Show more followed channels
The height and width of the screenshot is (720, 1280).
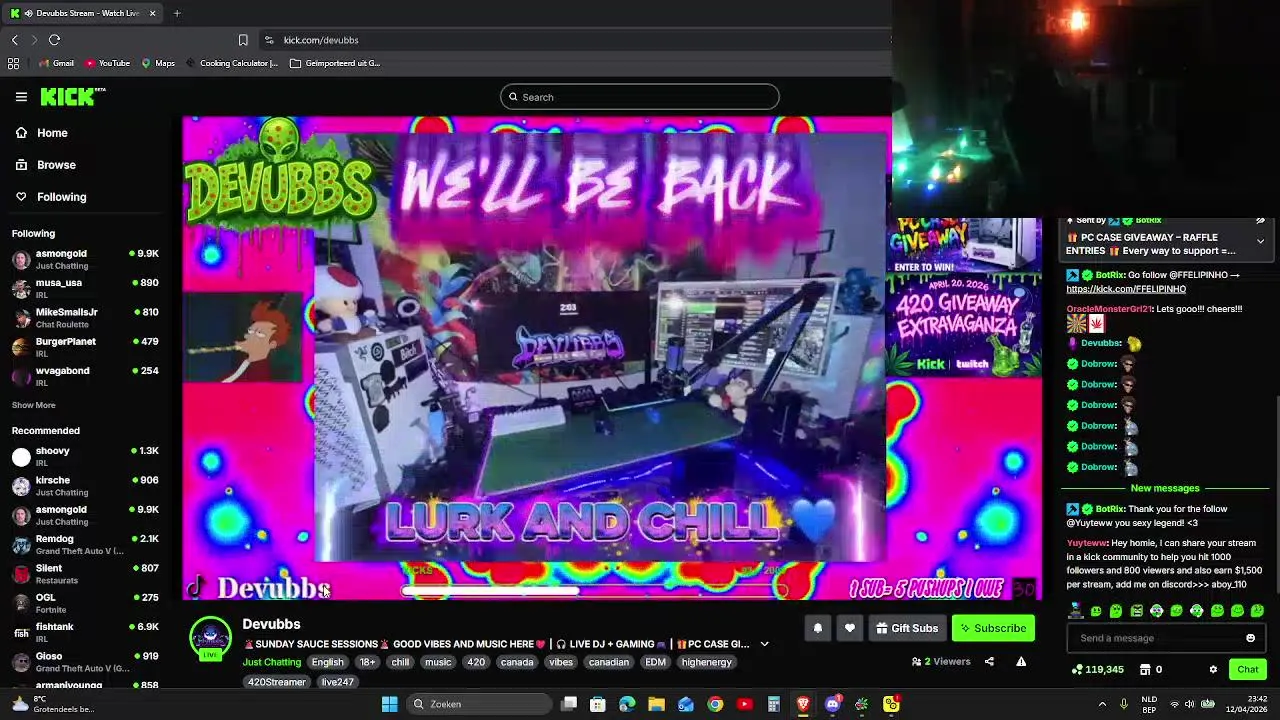click(x=33, y=405)
